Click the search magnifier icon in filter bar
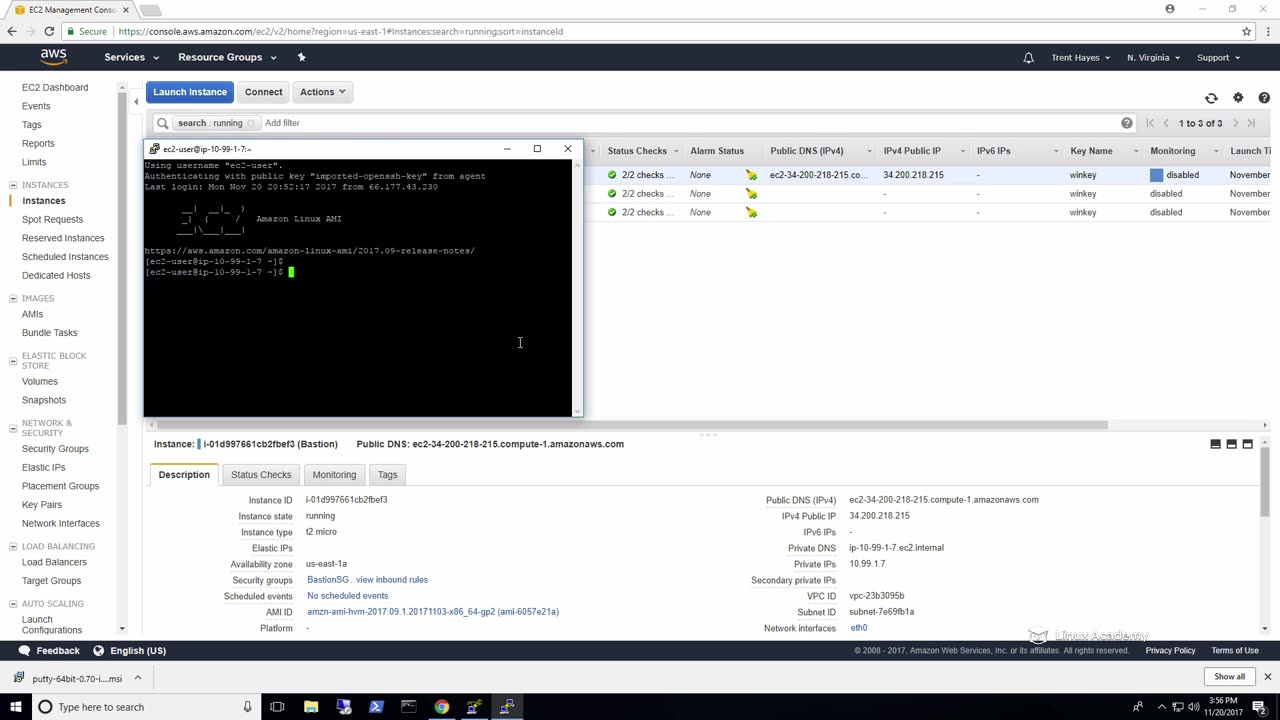This screenshot has height=720, width=1280. [x=162, y=123]
